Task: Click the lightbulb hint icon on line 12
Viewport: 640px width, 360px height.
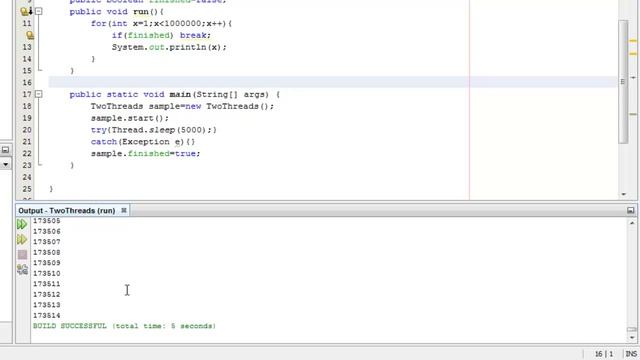Action: point(29,36)
